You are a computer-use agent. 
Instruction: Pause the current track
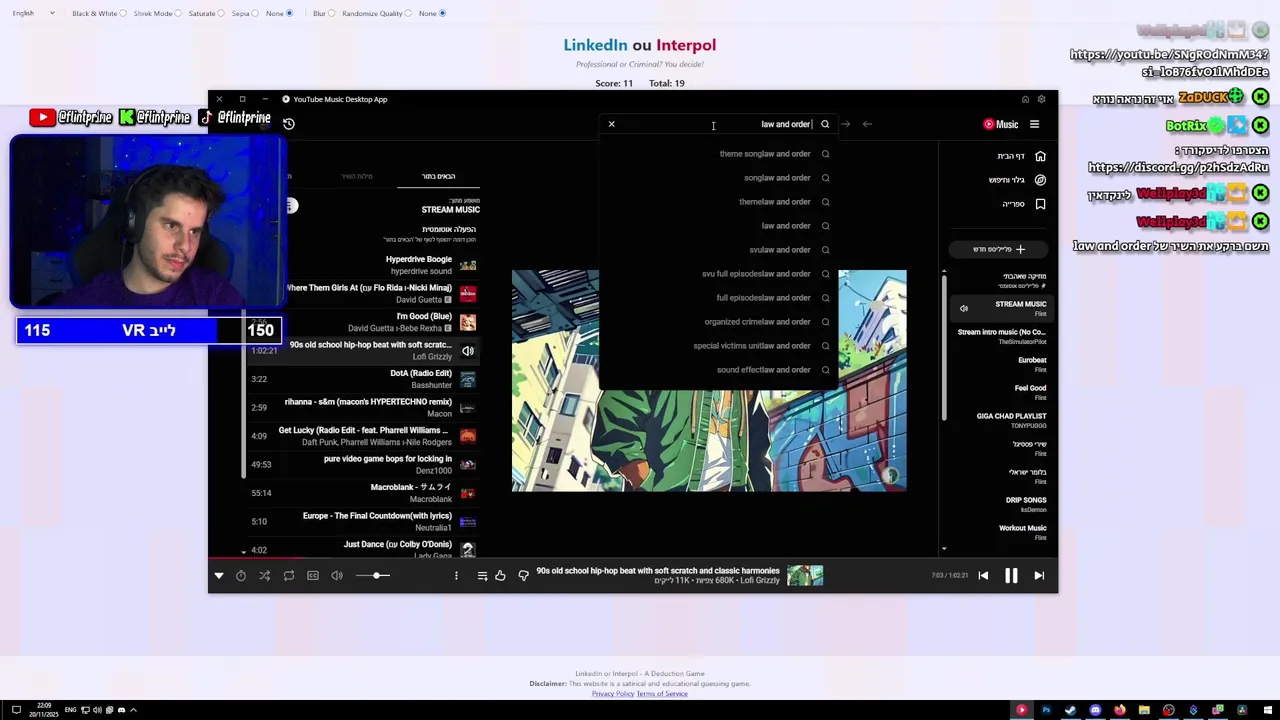click(1011, 576)
